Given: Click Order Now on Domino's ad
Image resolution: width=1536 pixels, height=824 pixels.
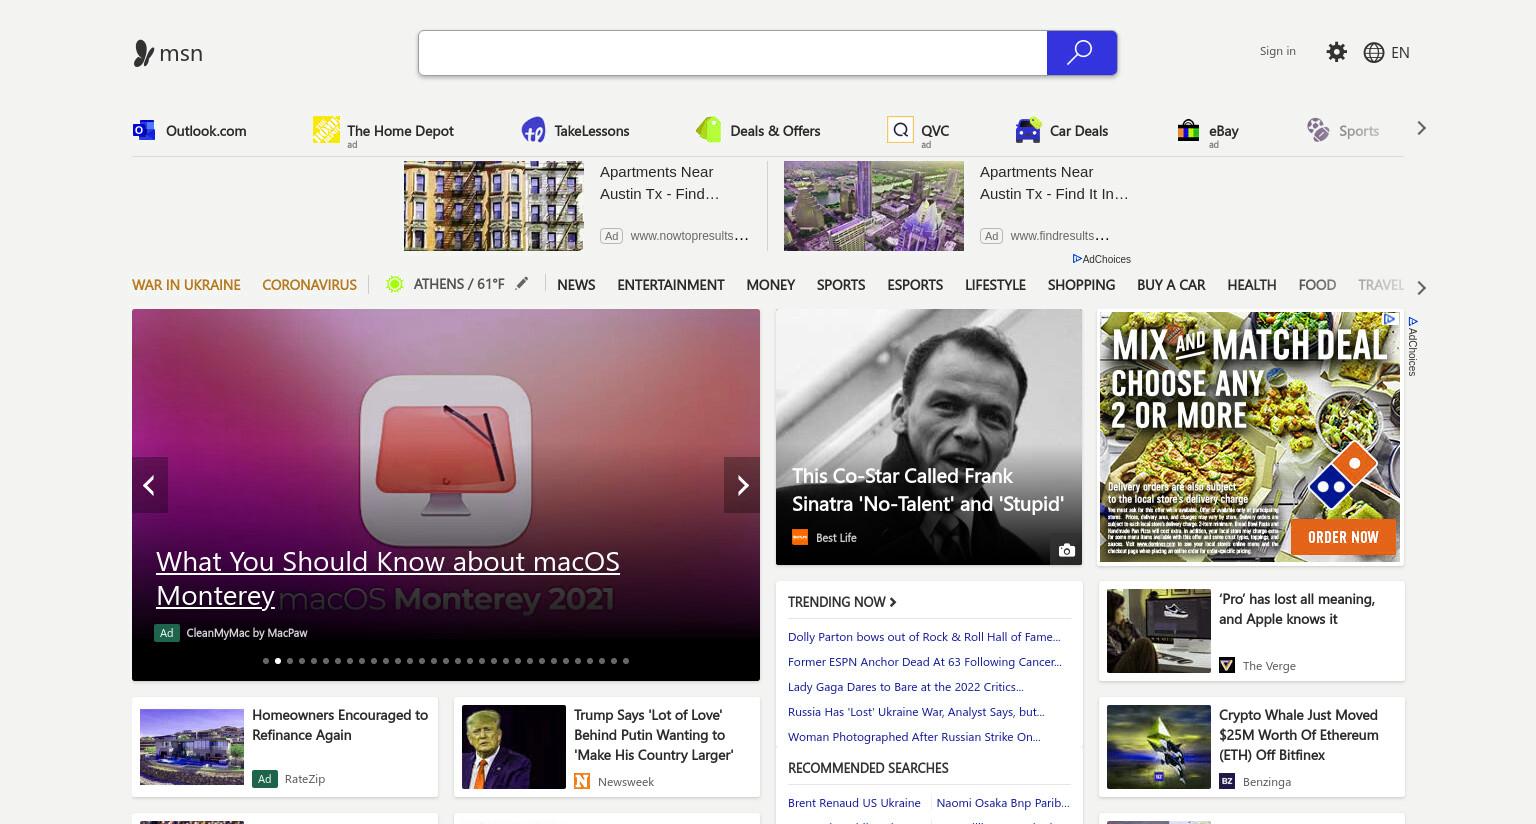Looking at the screenshot, I should [1342, 537].
